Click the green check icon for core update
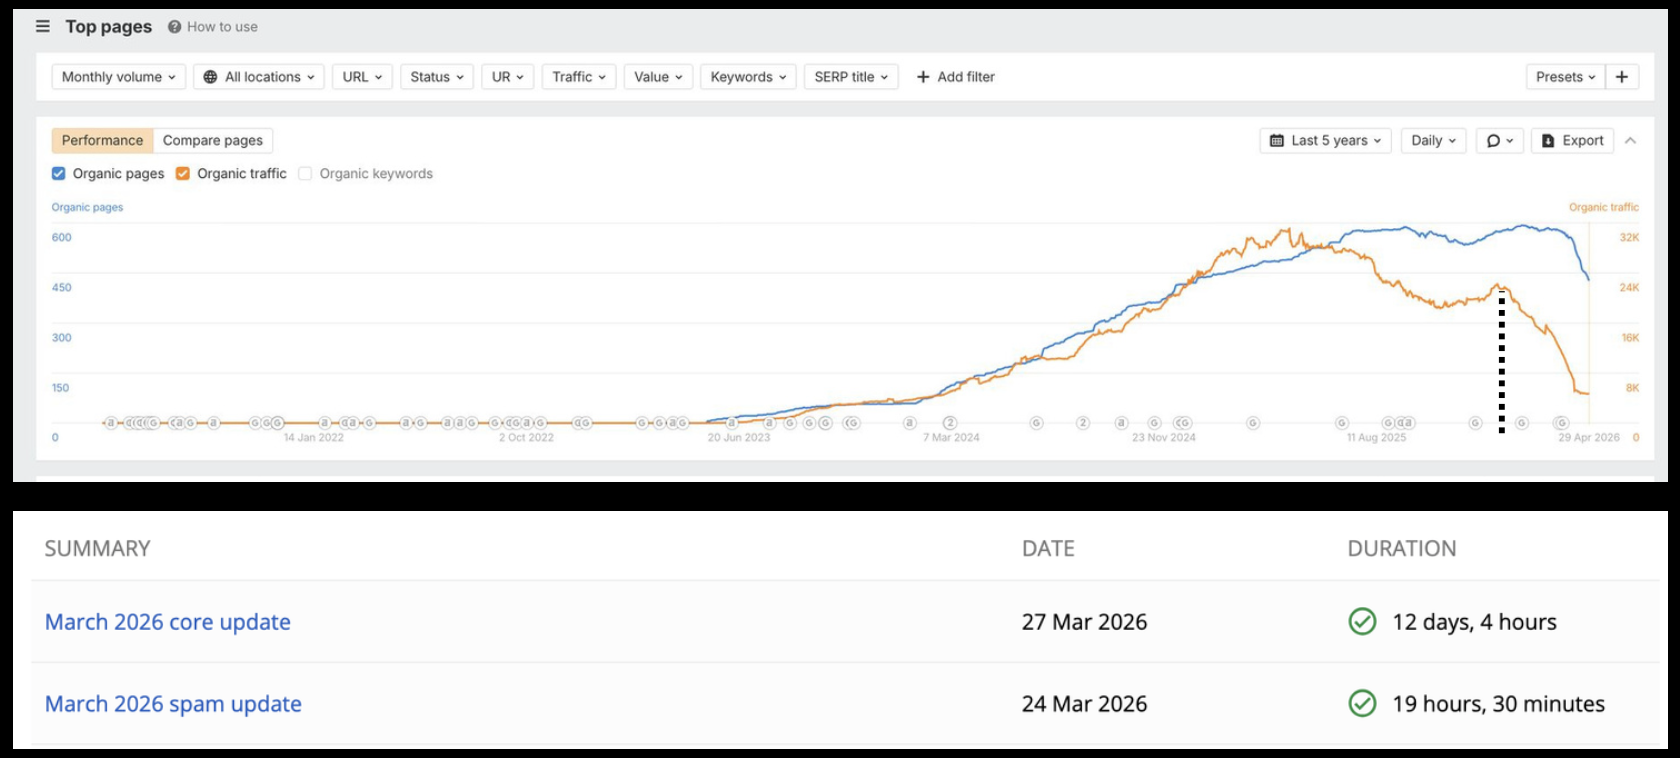The height and width of the screenshot is (758, 1680). coord(1362,622)
